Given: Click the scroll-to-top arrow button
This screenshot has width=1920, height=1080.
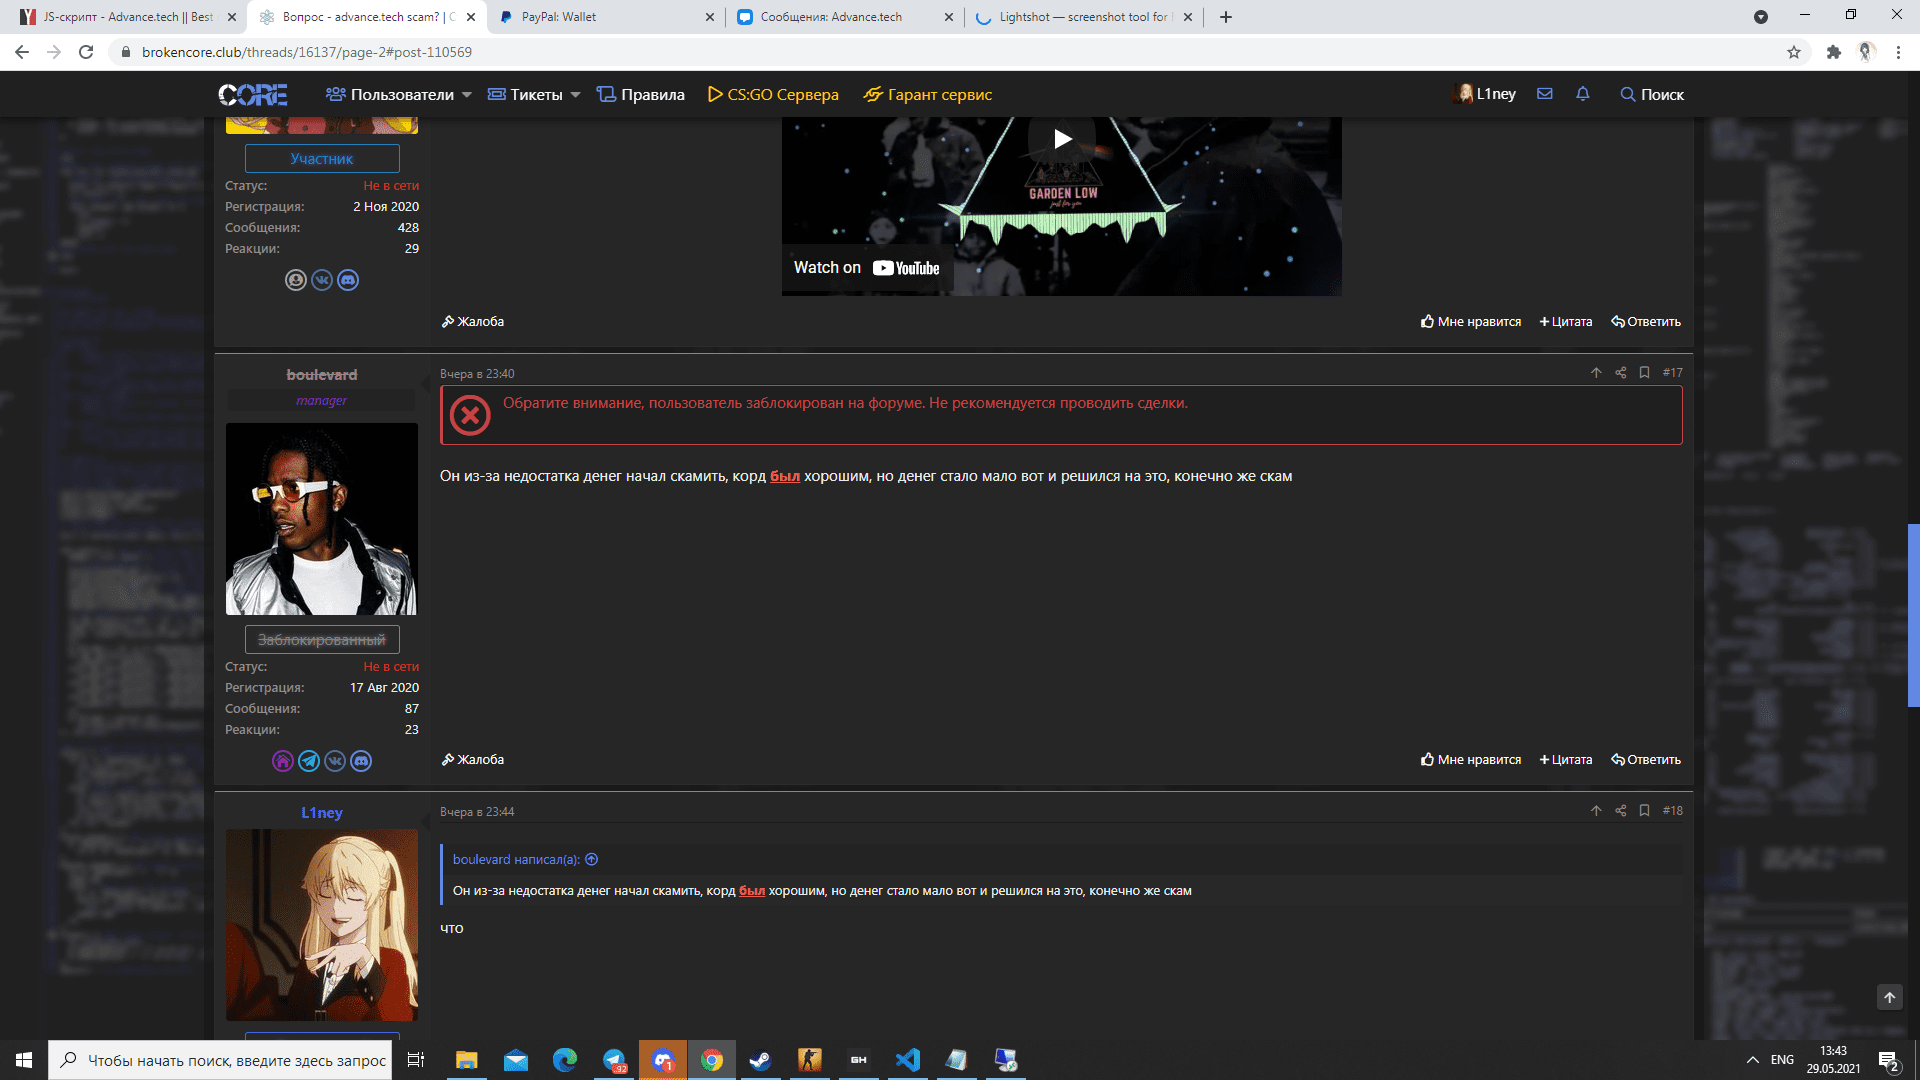Looking at the screenshot, I should pos(1889,997).
